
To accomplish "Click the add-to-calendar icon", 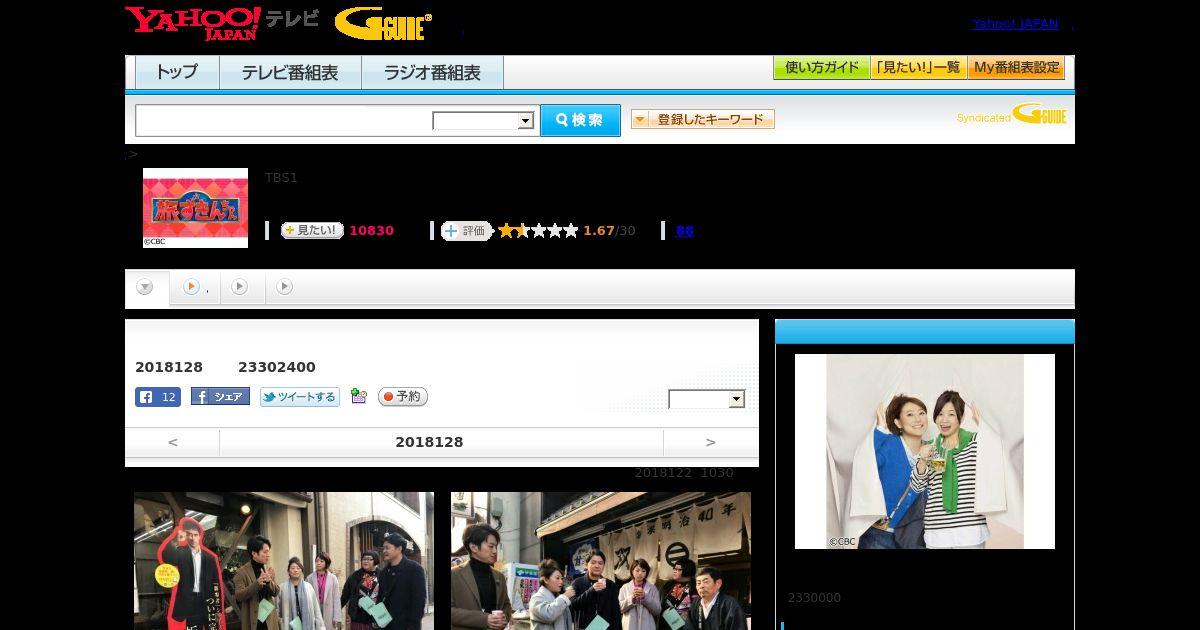I will (359, 397).
